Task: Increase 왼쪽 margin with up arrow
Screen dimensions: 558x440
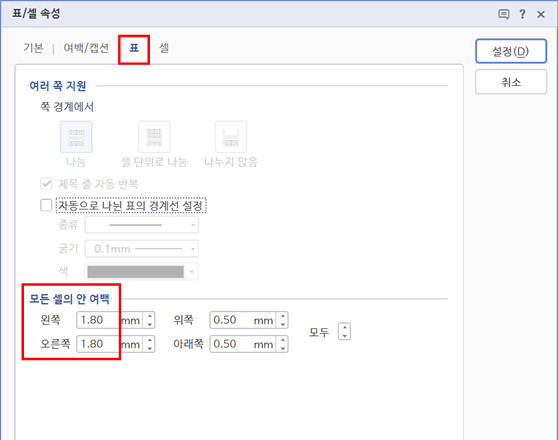Action: click(150, 316)
